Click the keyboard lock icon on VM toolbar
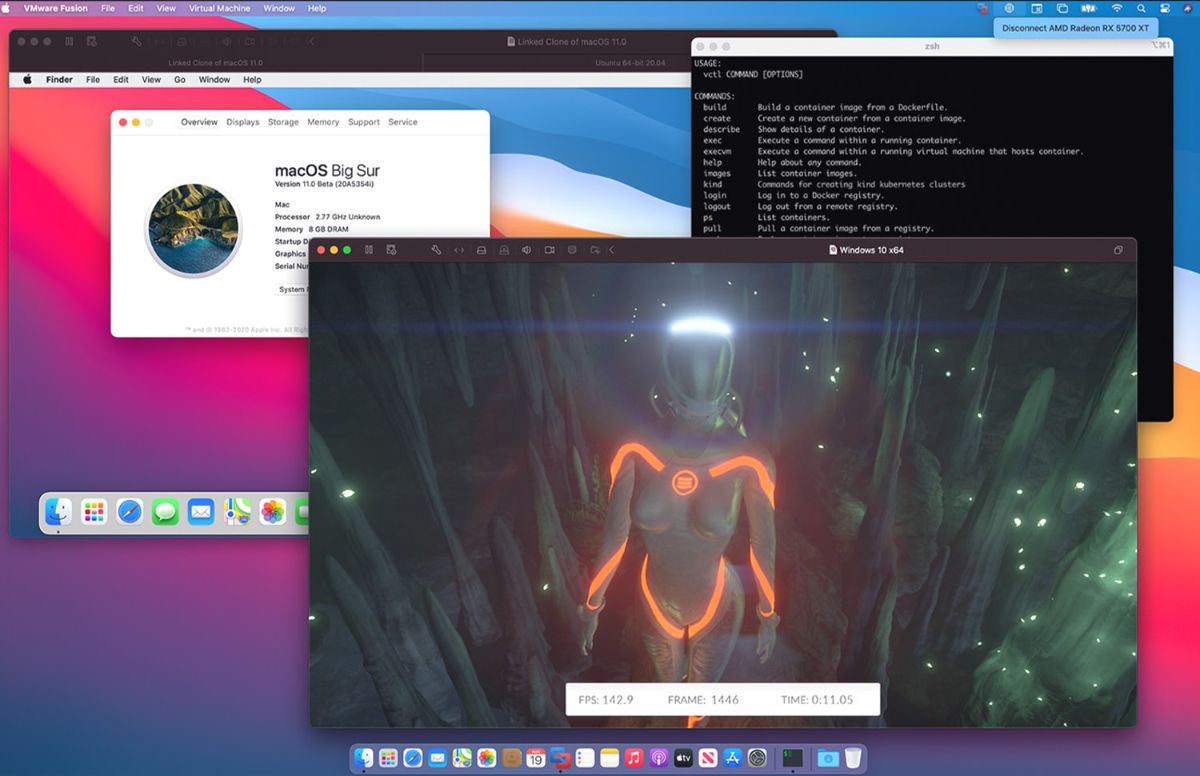1200x776 pixels. [503, 250]
